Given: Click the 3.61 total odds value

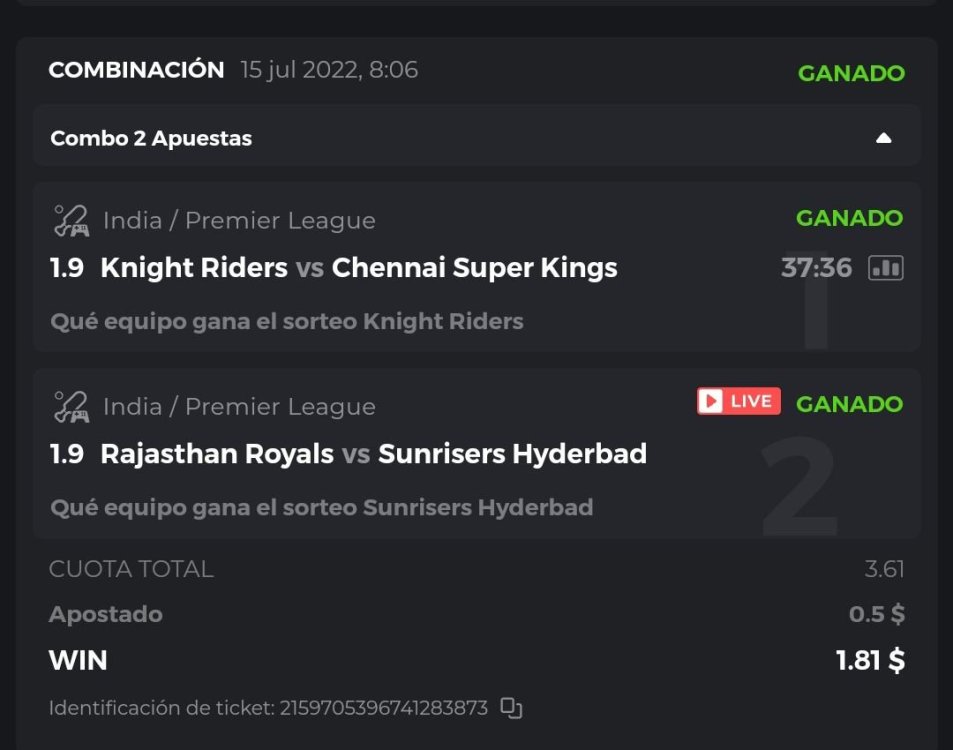Looking at the screenshot, I should point(884,569).
